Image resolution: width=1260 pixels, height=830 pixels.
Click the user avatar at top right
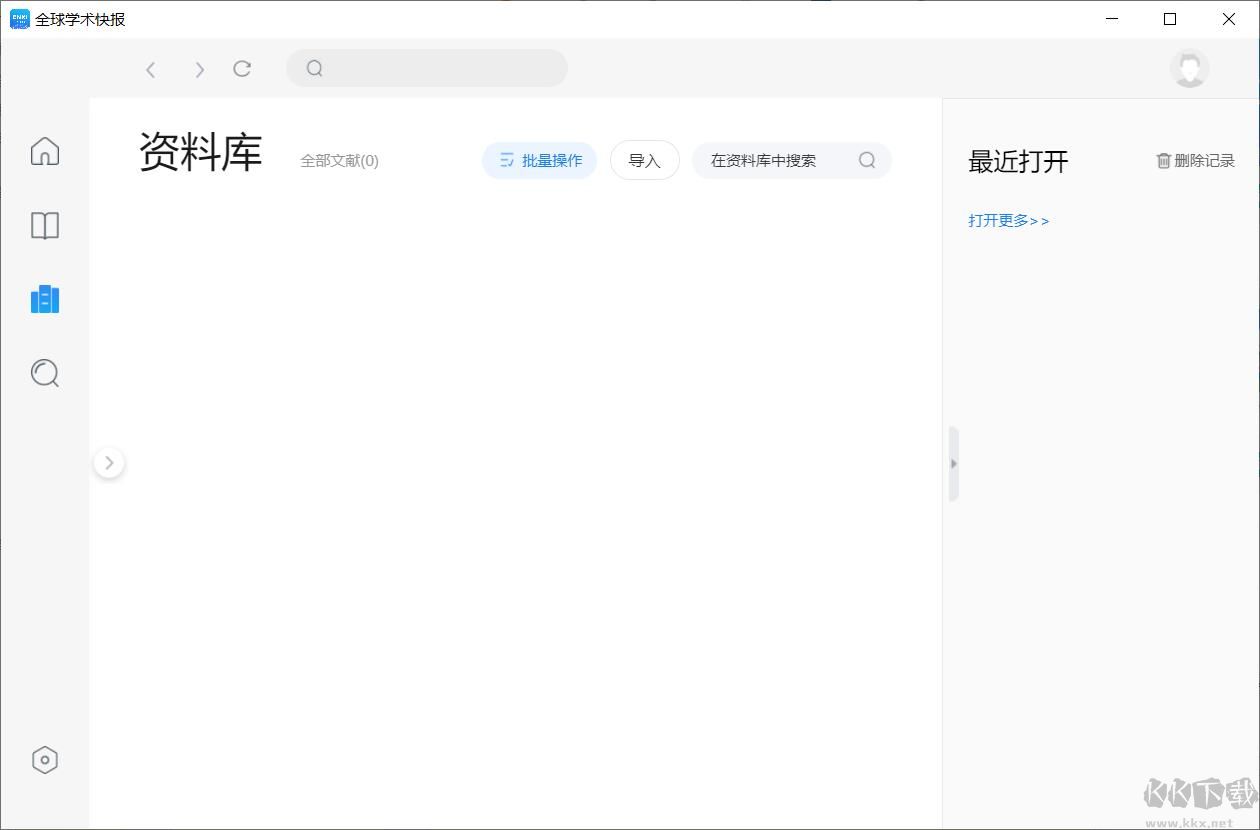tap(1189, 69)
